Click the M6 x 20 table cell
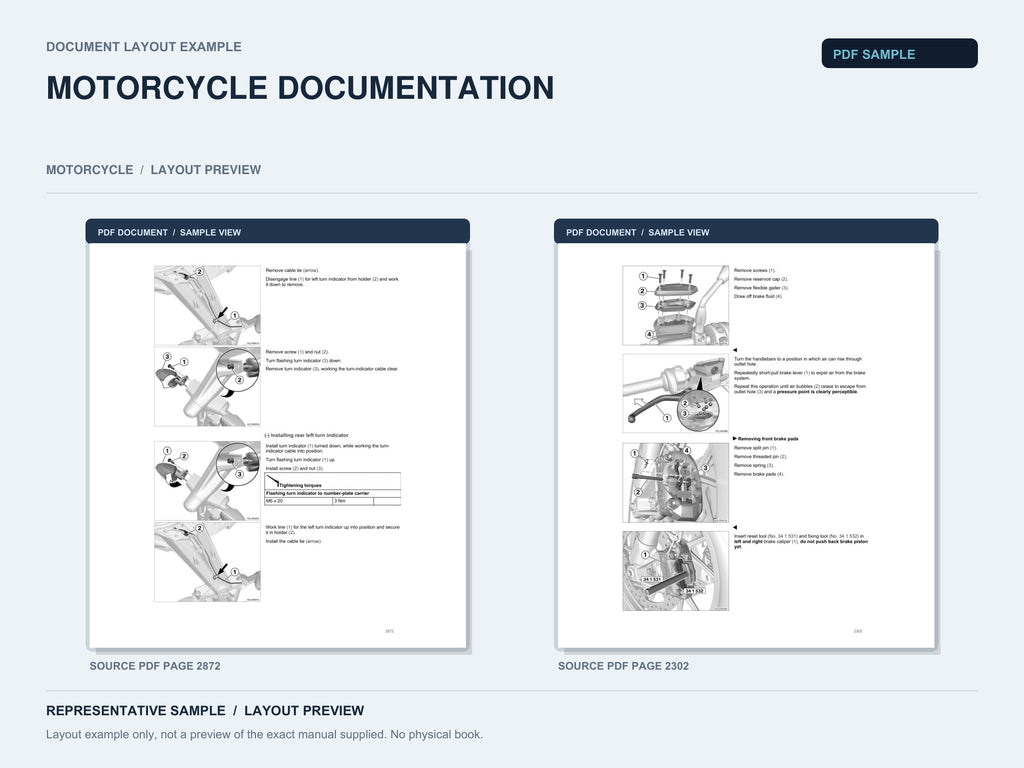Screen dimensions: 1024x768 (x=298, y=501)
